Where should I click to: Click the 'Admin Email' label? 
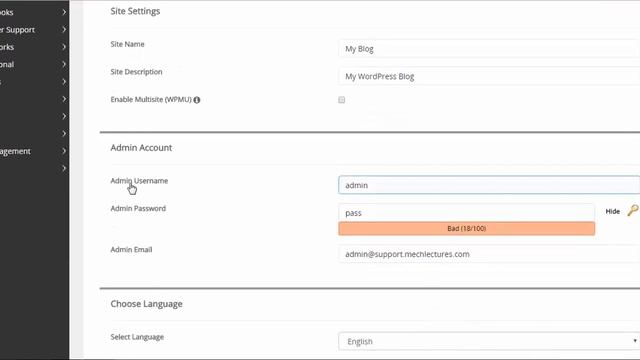coord(131,250)
